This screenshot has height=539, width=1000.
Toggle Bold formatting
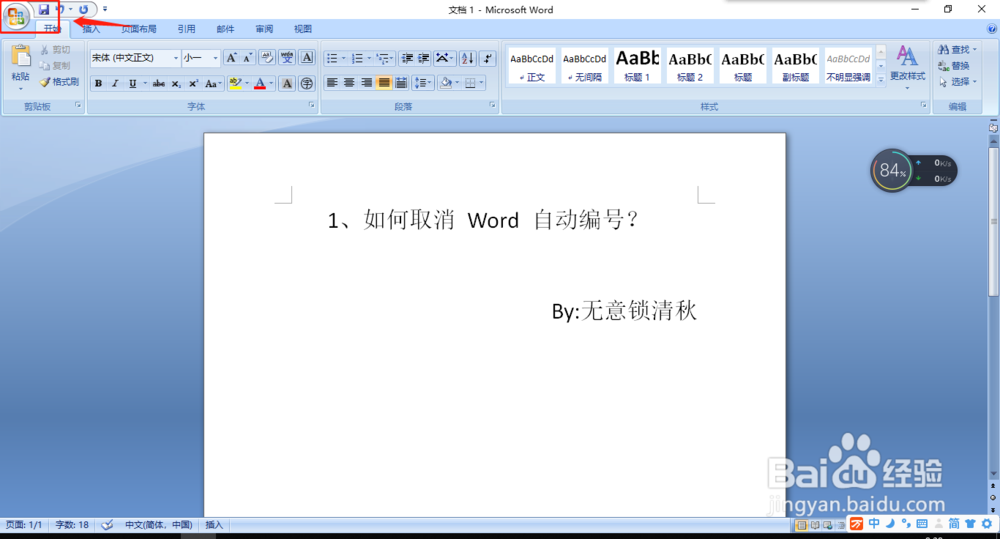coord(98,84)
